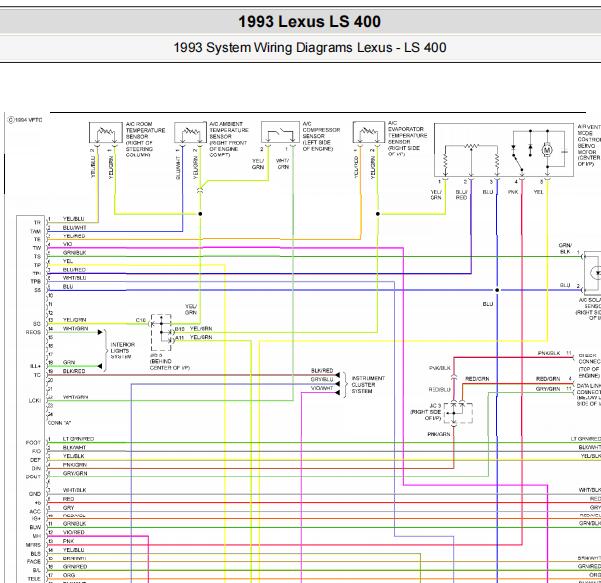Click the "VIO/RED" wire label
The height and width of the screenshot is (583, 601).
point(74,532)
